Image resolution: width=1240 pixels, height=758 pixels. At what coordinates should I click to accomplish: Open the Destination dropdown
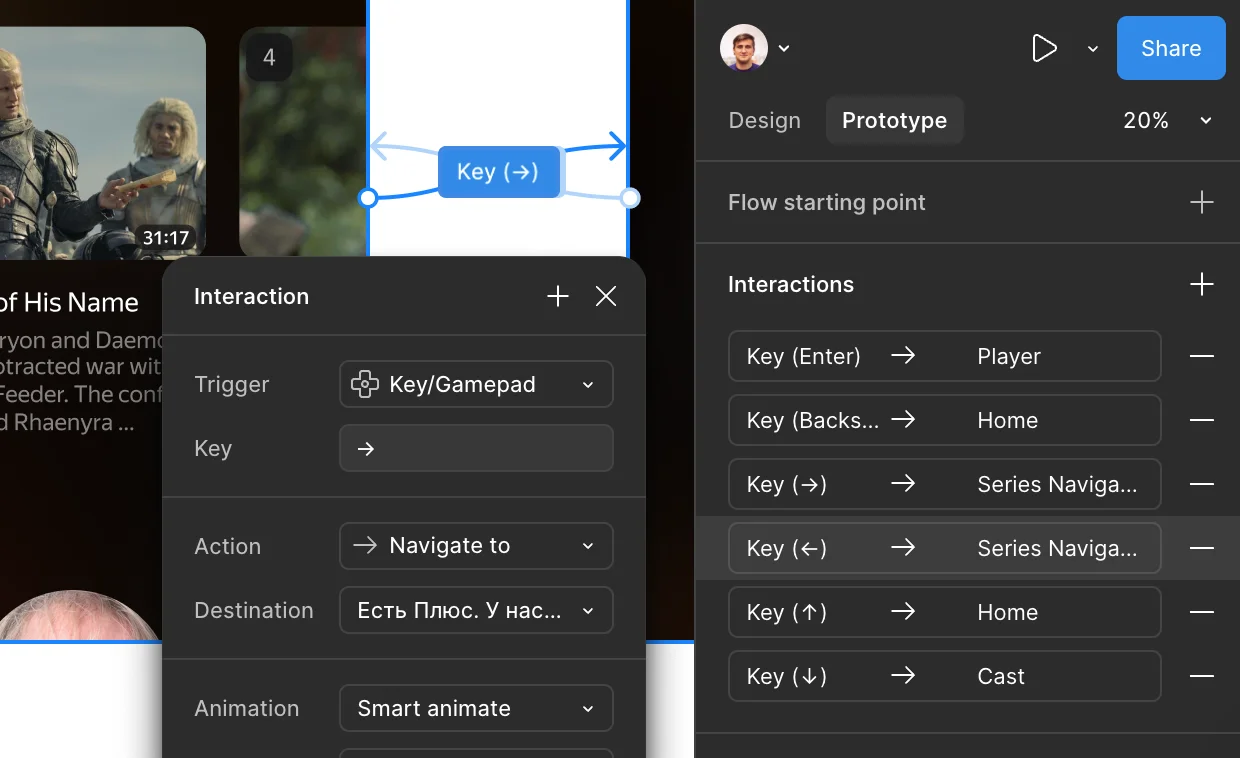[476, 610]
